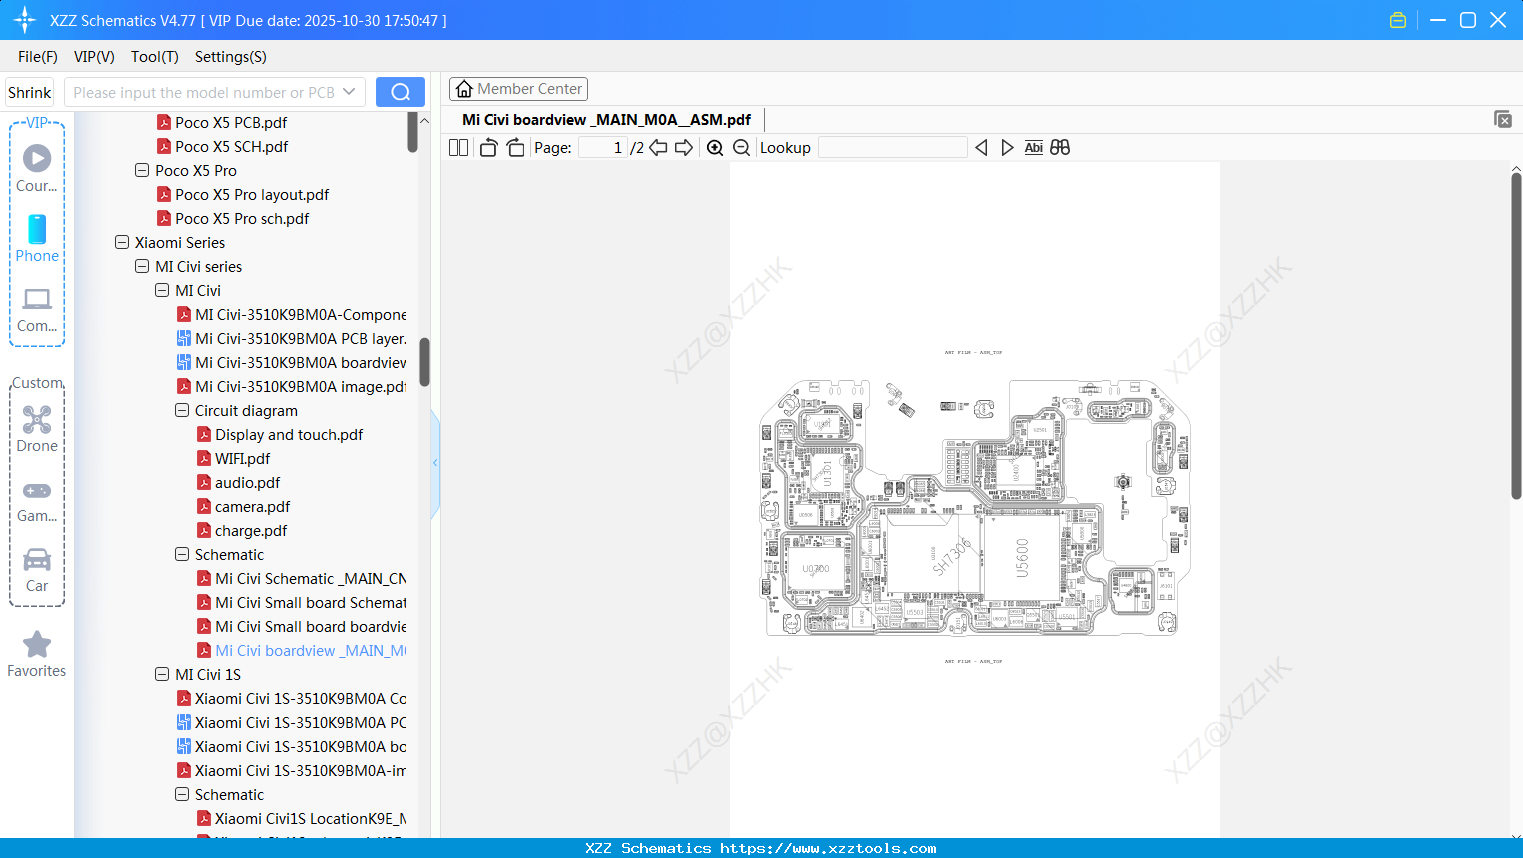Rotate the PDF clockwise
This screenshot has height=858, width=1523.
click(x=515, y=147)
